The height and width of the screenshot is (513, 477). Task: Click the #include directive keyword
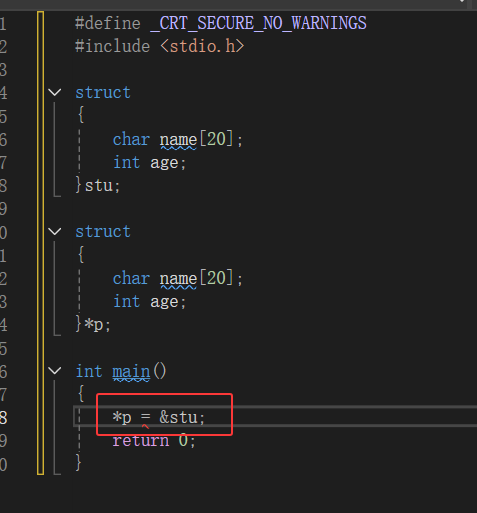pos(112,46)
